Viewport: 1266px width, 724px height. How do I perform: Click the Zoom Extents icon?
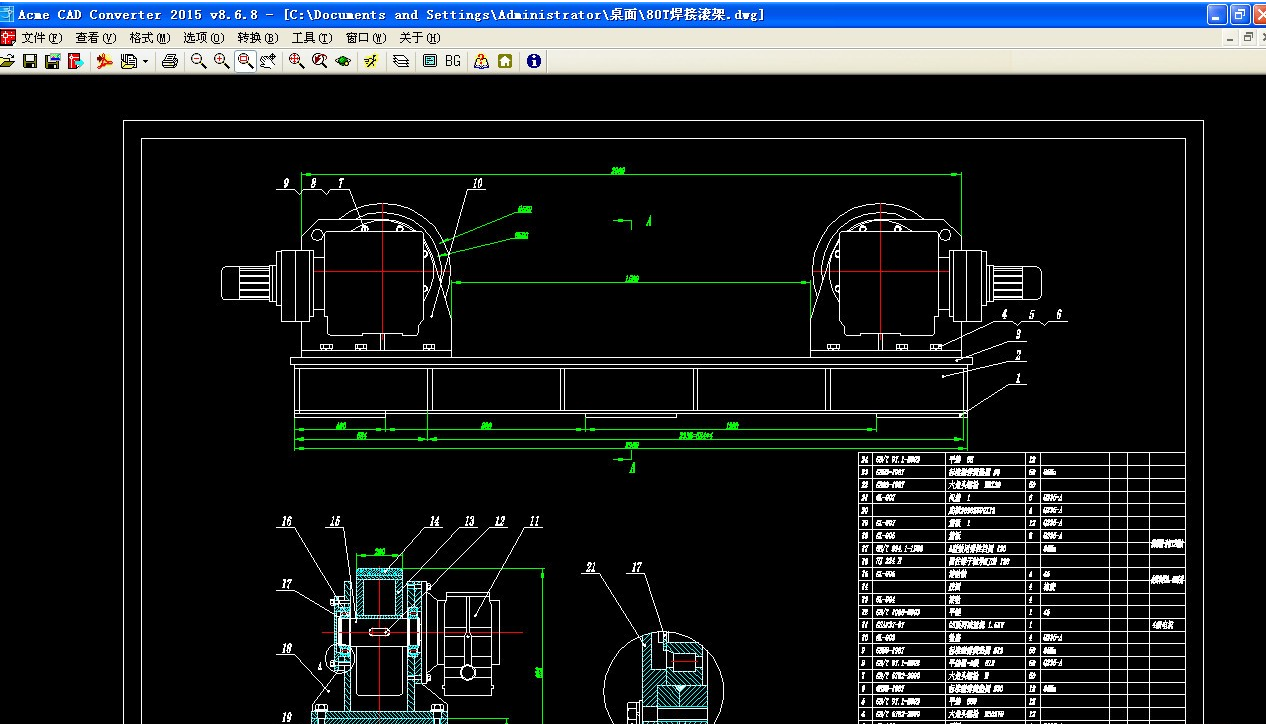(296, 61)
